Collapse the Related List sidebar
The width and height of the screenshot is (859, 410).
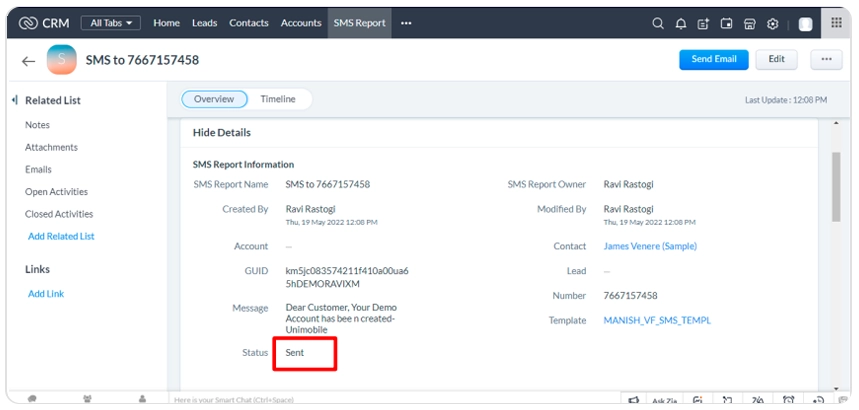coord(15,100)
